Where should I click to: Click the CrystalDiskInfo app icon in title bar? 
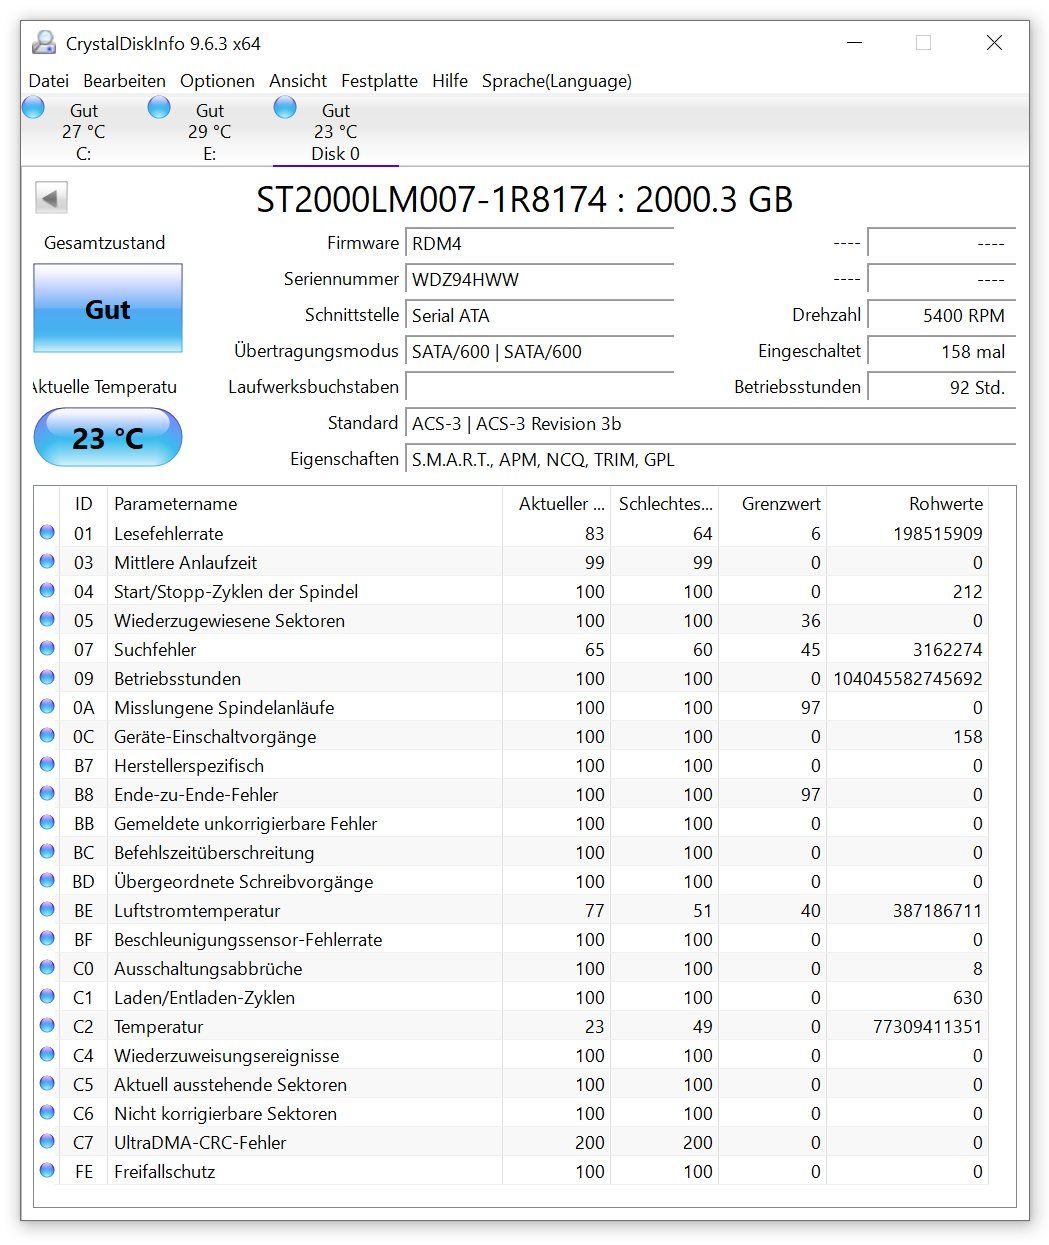44,43
